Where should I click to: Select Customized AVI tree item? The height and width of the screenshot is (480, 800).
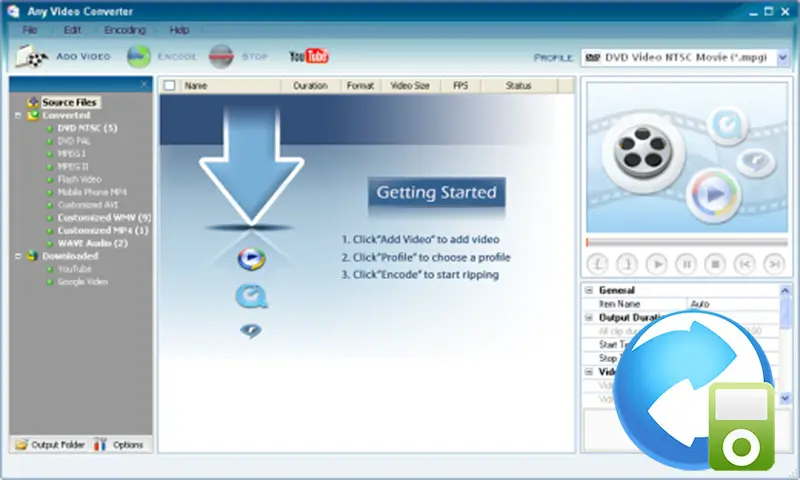88,205
